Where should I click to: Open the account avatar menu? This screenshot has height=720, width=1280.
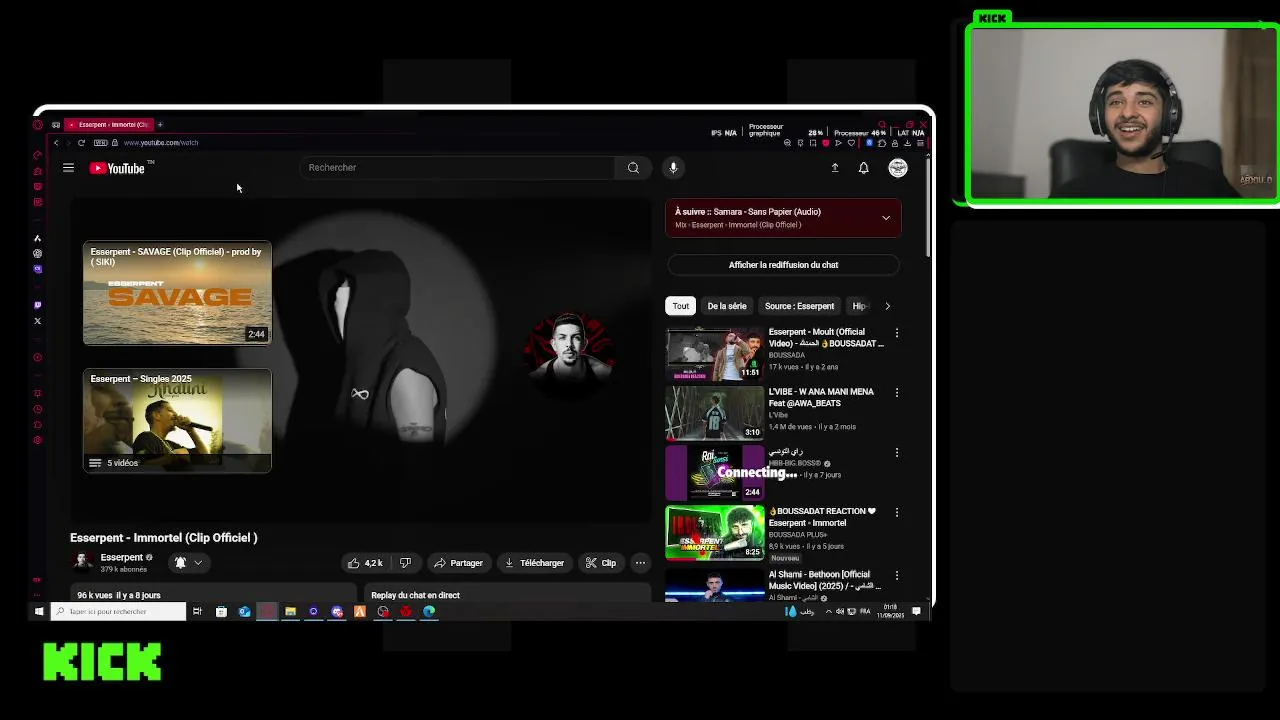click(898, 168)
